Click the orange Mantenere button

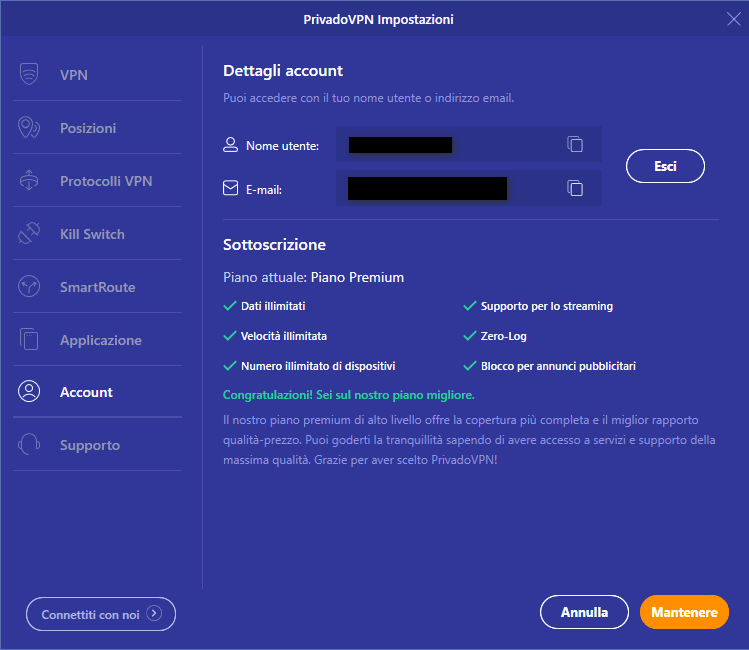point(684,612)
